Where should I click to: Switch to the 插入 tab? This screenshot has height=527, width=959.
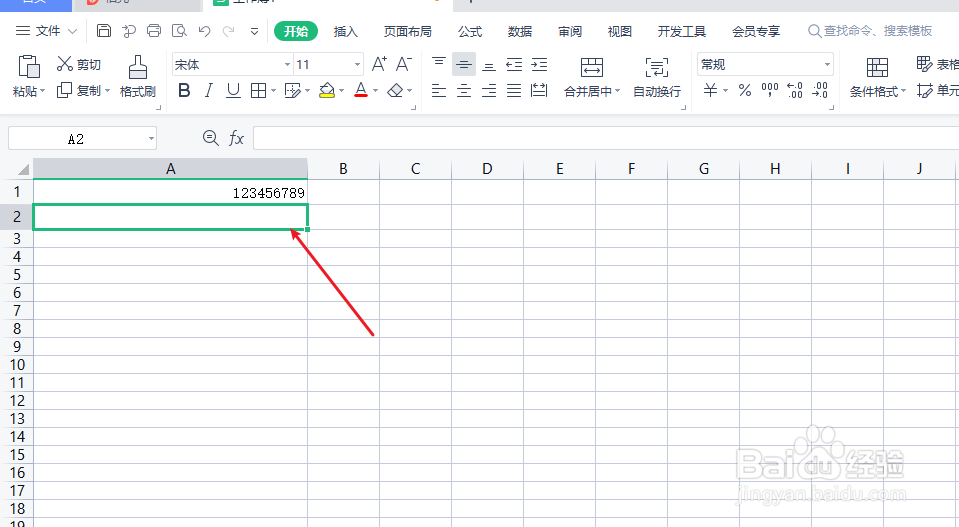tap(346, 31)
